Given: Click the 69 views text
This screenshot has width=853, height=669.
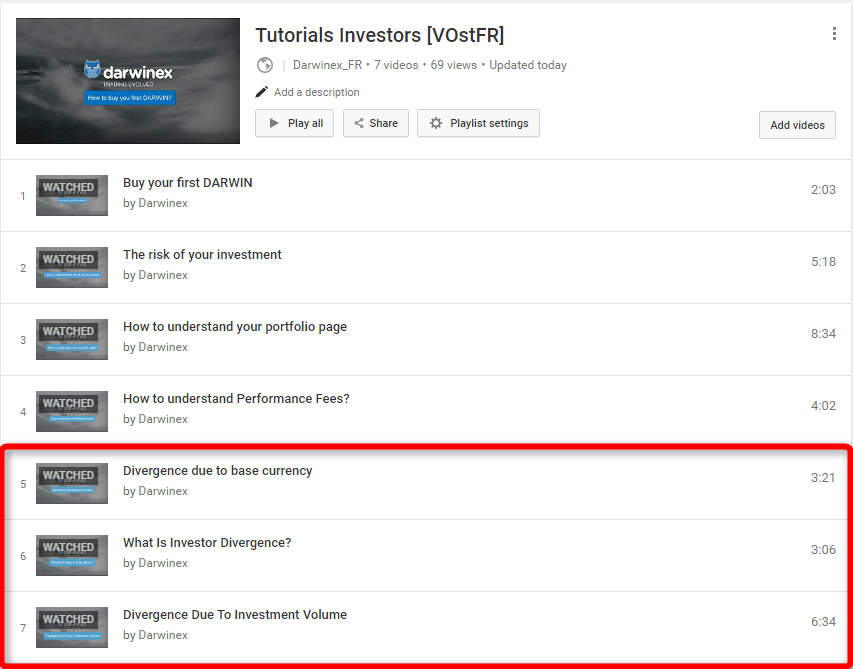Looking at the screenshot, I should (454, 65).
